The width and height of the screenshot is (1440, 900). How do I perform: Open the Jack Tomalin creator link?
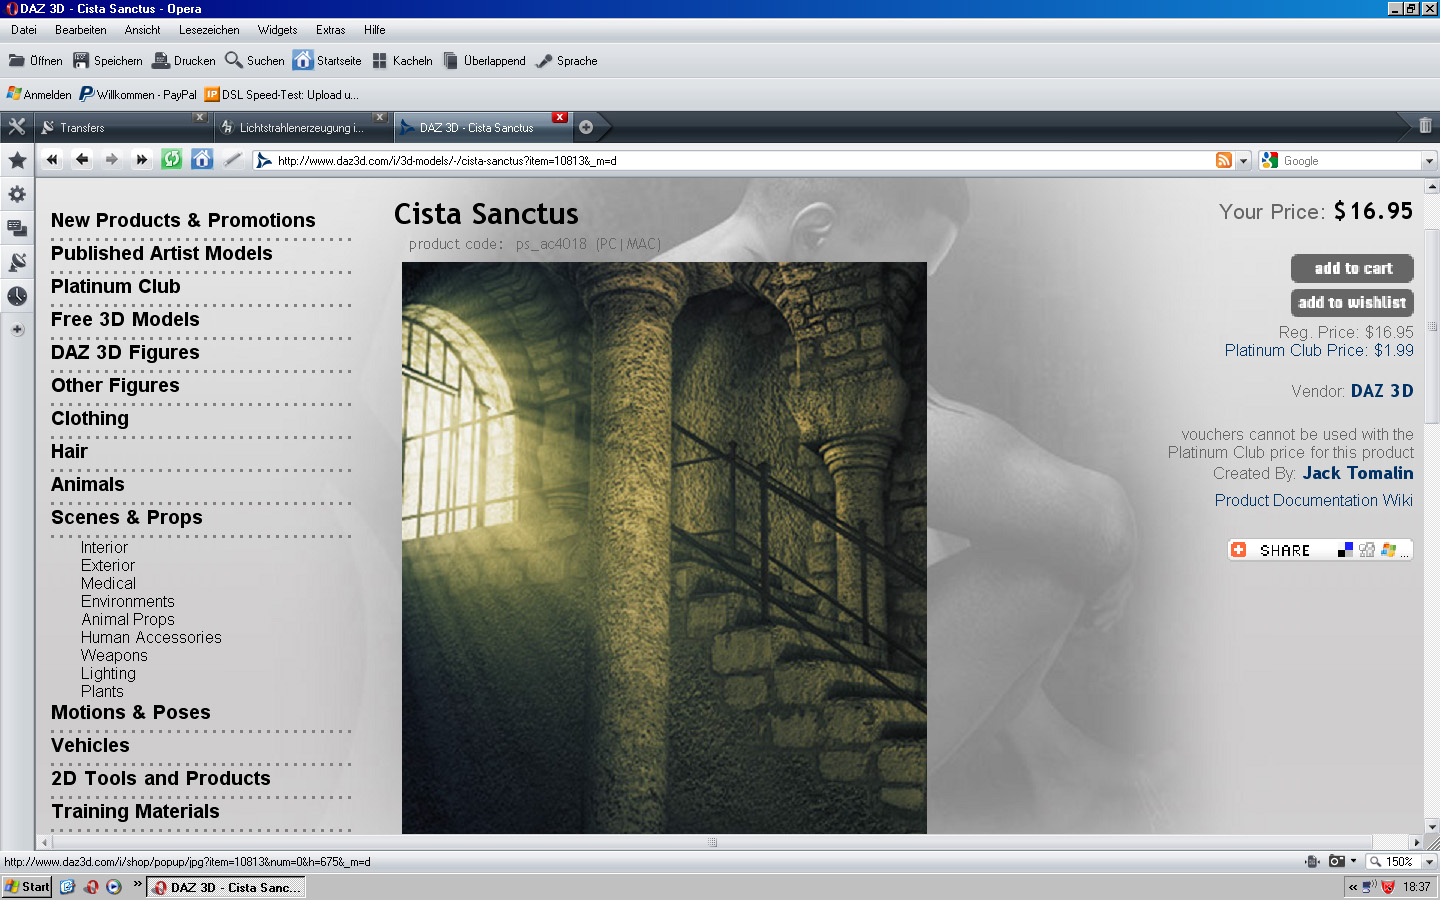click(1358, 473)
